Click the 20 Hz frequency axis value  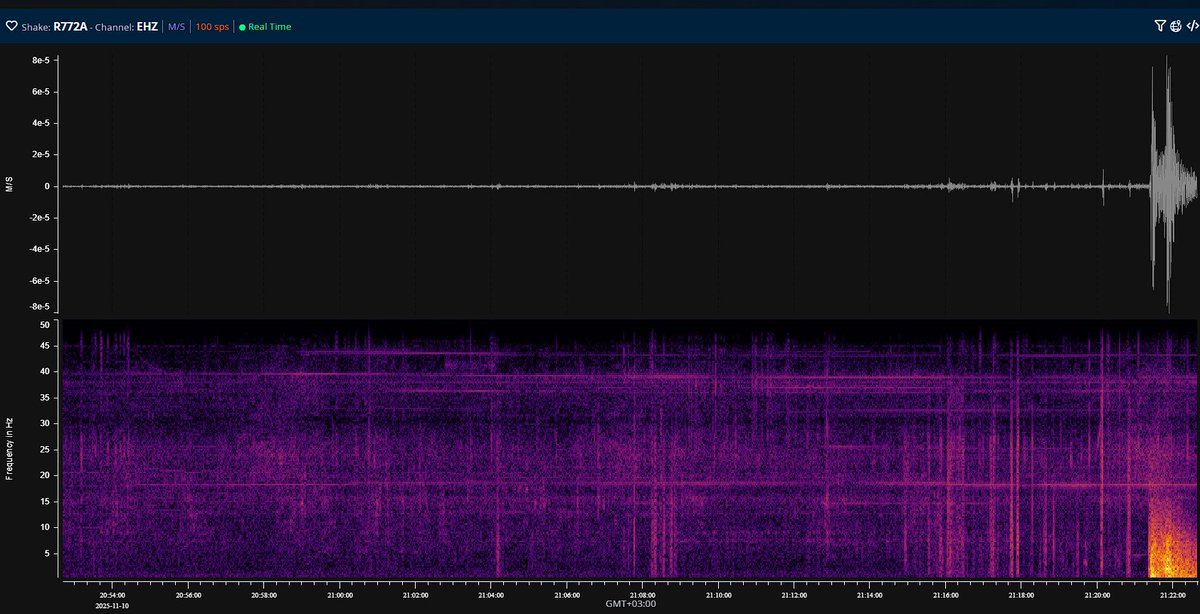tap(44, 475)
